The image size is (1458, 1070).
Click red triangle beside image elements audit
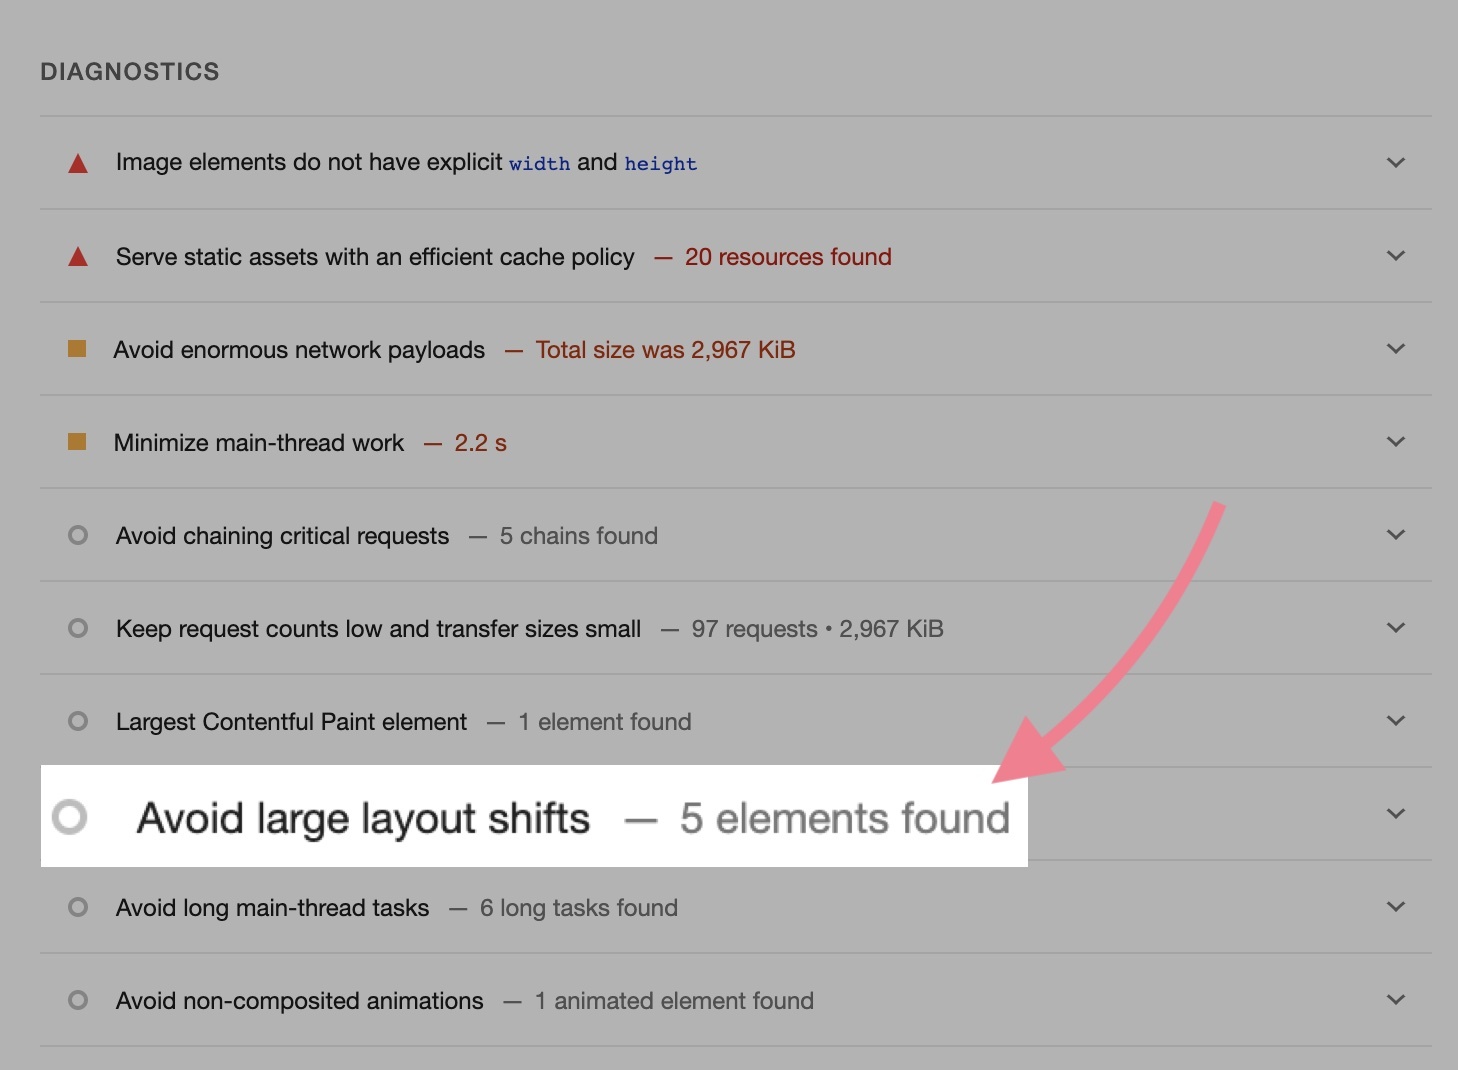click(78, 164)
